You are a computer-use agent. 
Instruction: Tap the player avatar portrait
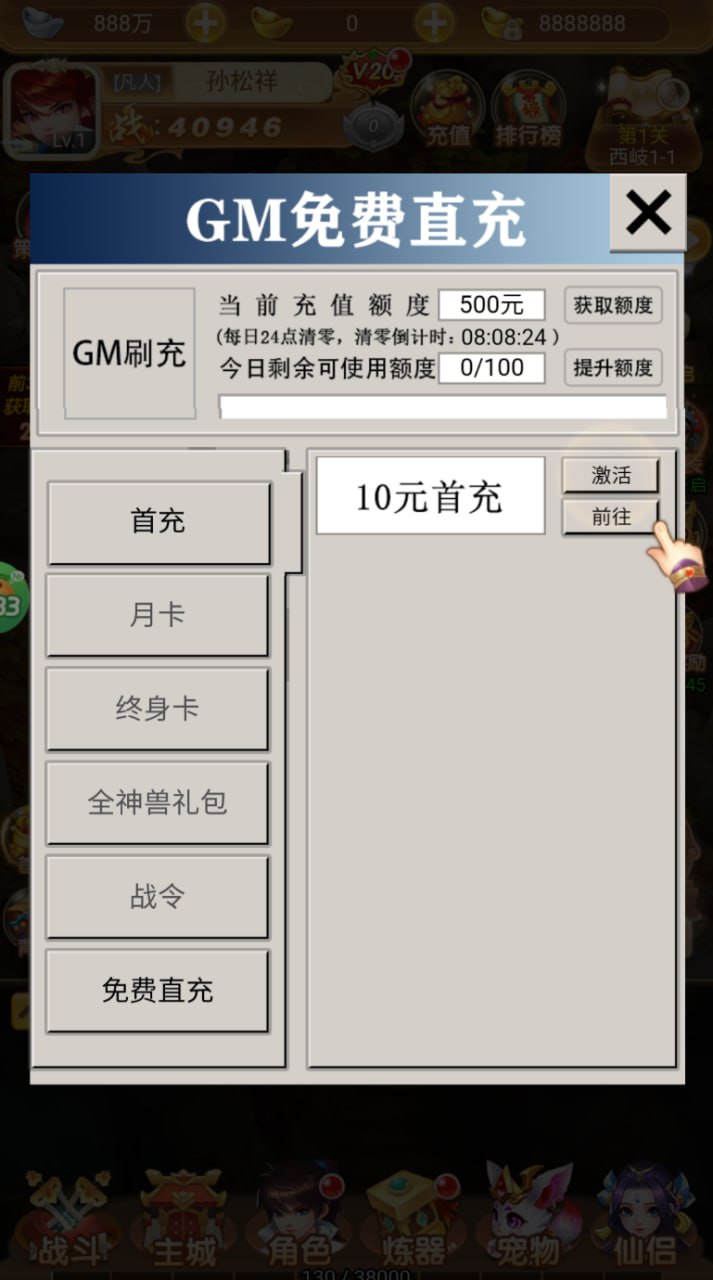pos(54,110)
